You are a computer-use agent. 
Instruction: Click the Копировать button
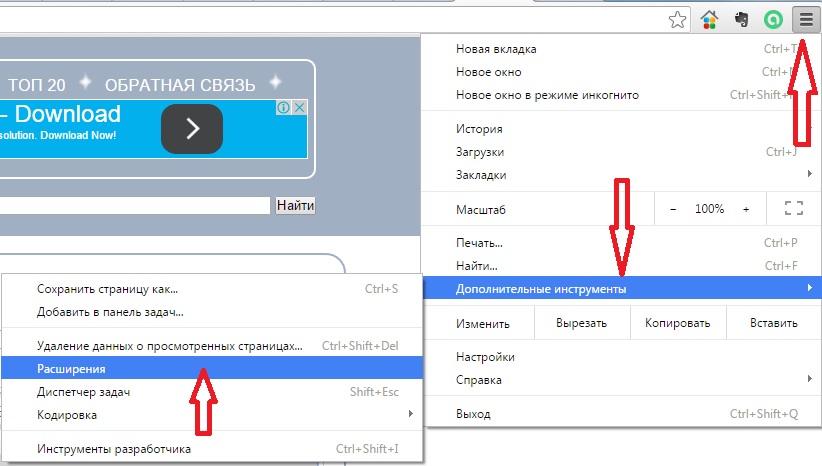pyautogui.click(x=679, y=323)
